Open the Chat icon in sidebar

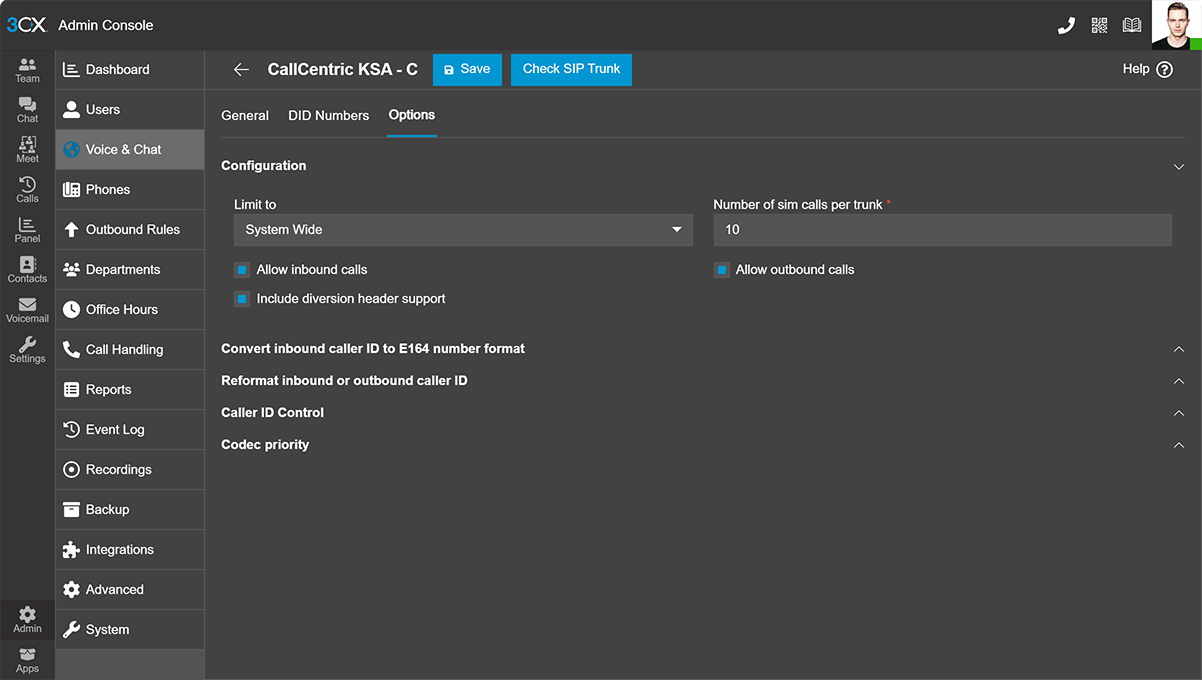point(27,110)
